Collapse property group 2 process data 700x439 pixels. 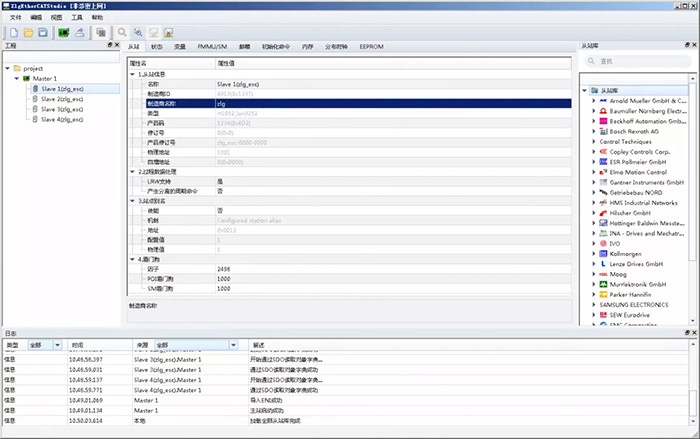(132, 171)
